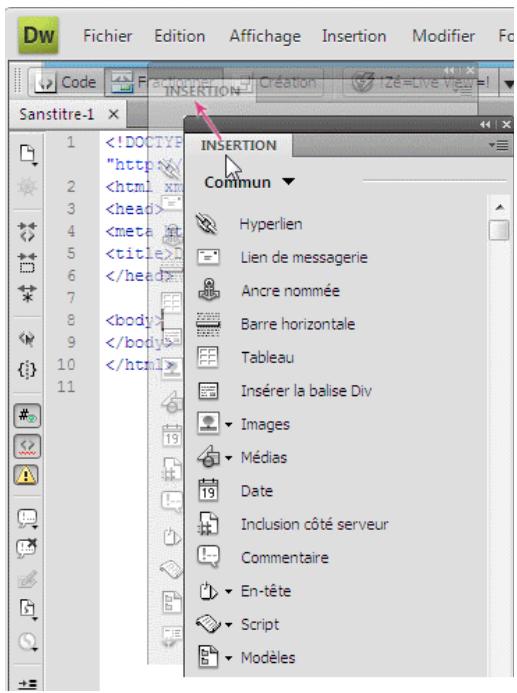
Task: Click the INSERTION panel scrollbar thumb
Action: click(499, 230)
